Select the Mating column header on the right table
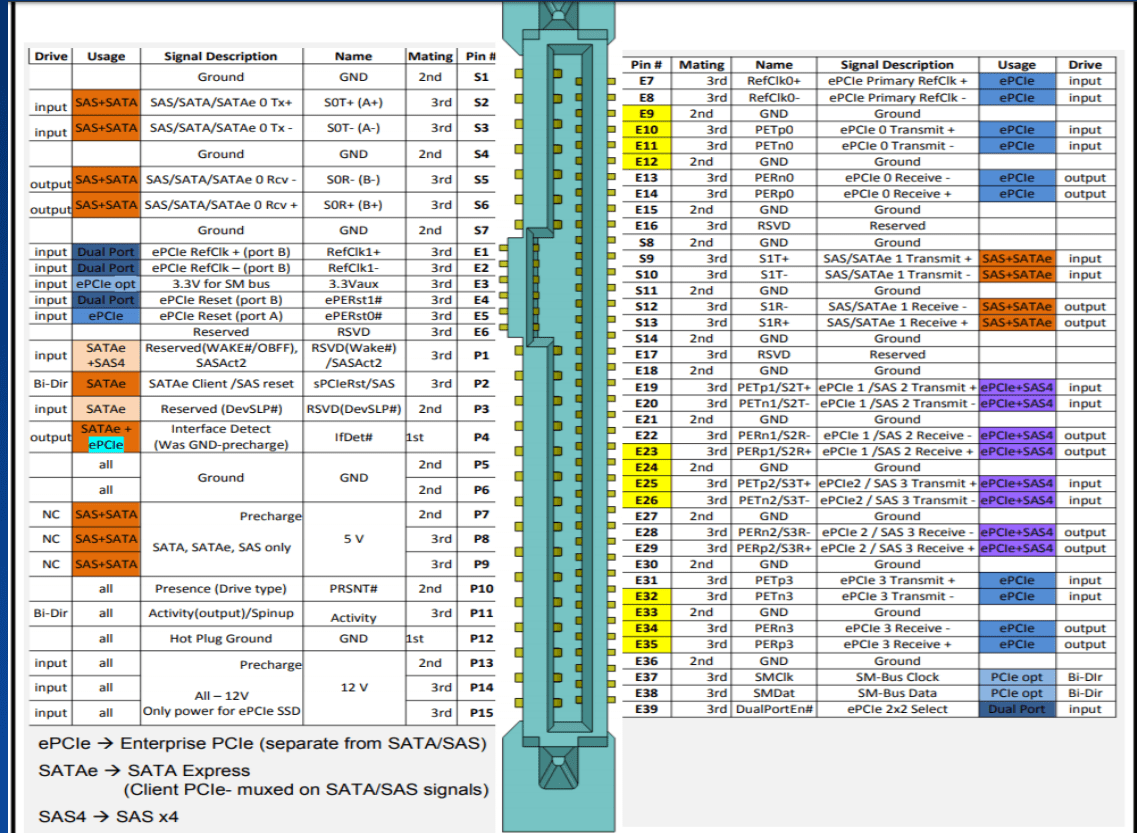Viewport: 1137px width, 833px height. [702, 64]
